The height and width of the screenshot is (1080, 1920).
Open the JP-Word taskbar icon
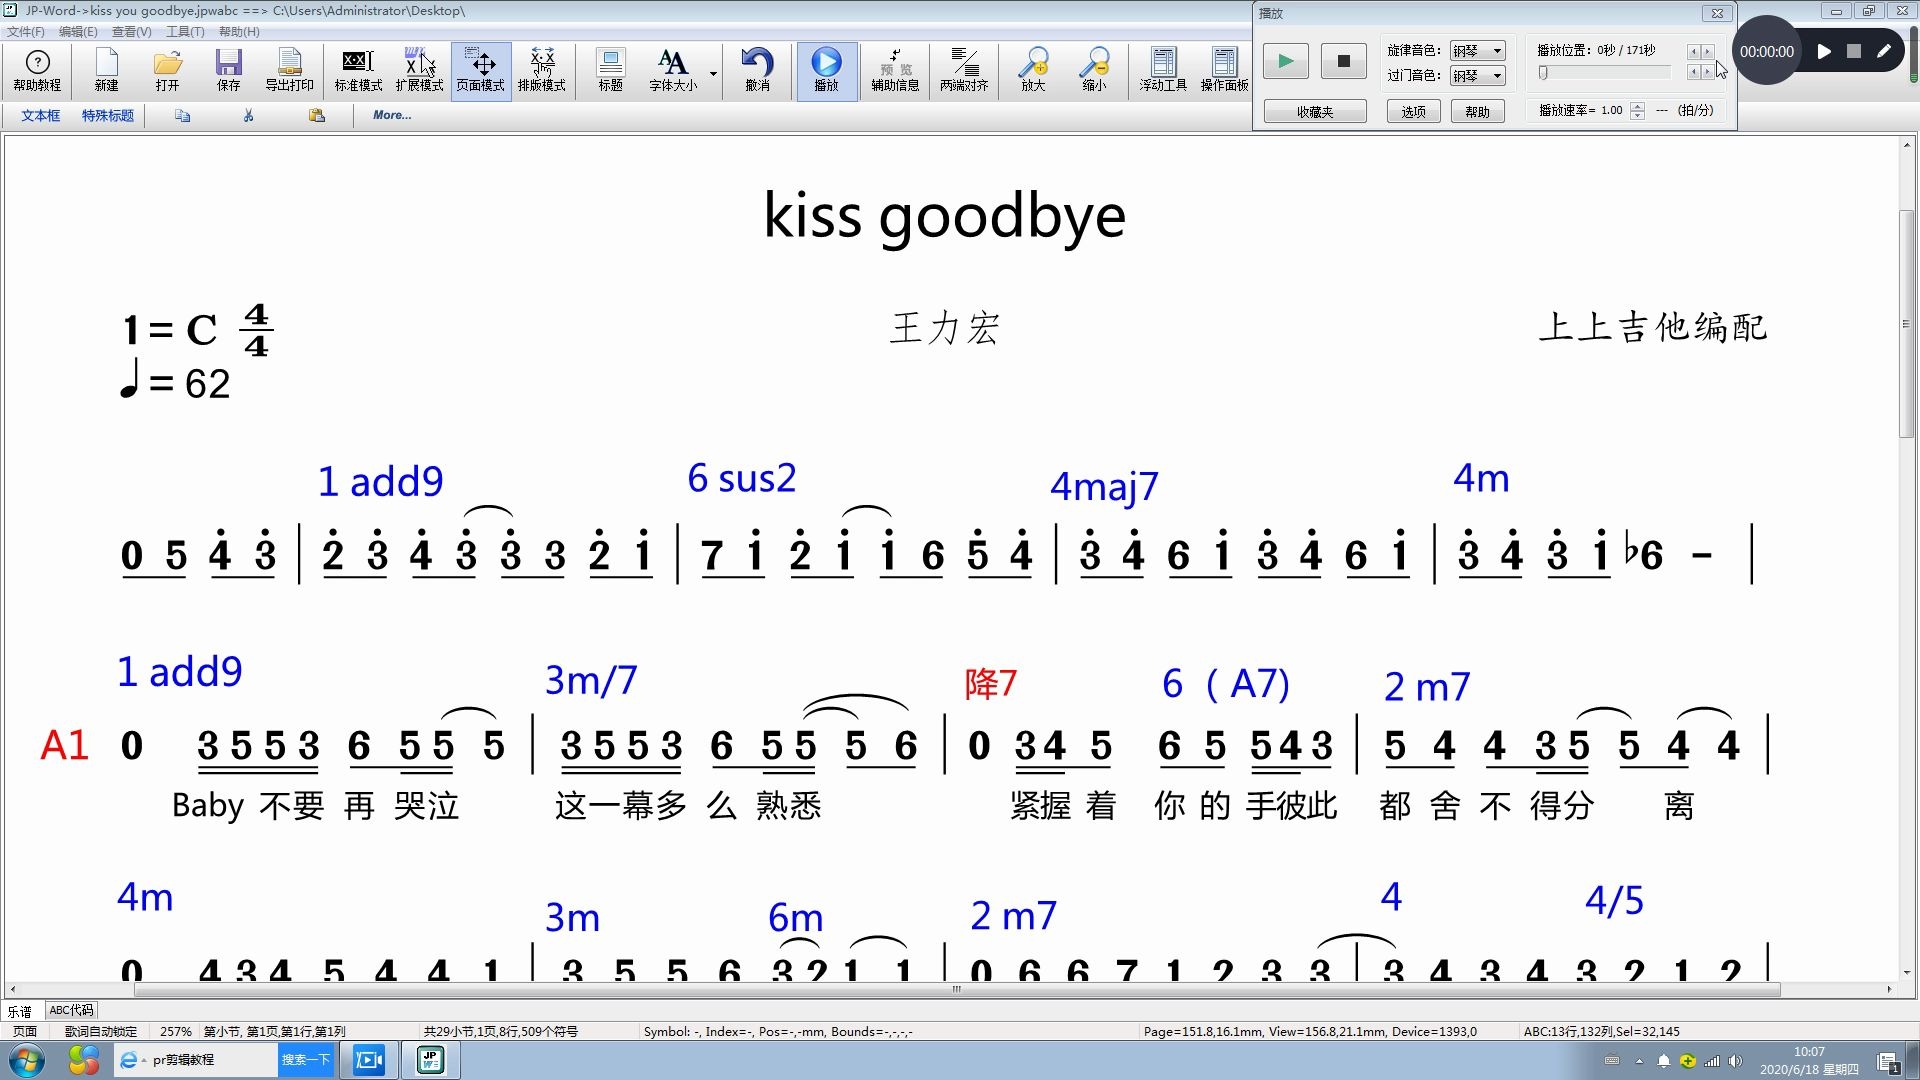point(430,1060)
